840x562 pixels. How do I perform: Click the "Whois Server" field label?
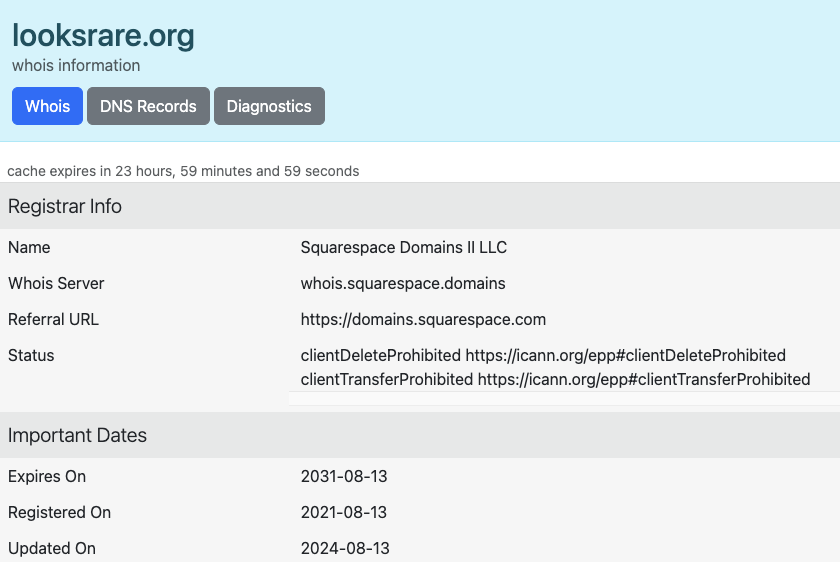(x=56, y=283)
